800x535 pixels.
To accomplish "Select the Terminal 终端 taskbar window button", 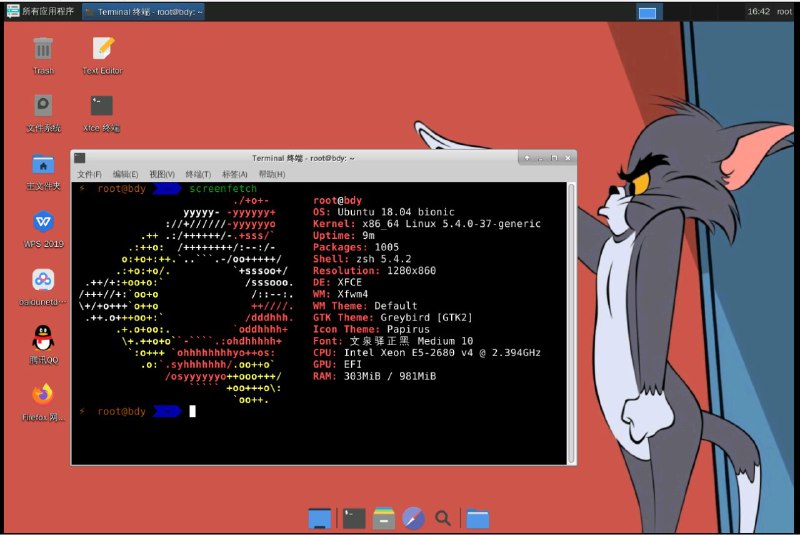I will coord(144,12).
